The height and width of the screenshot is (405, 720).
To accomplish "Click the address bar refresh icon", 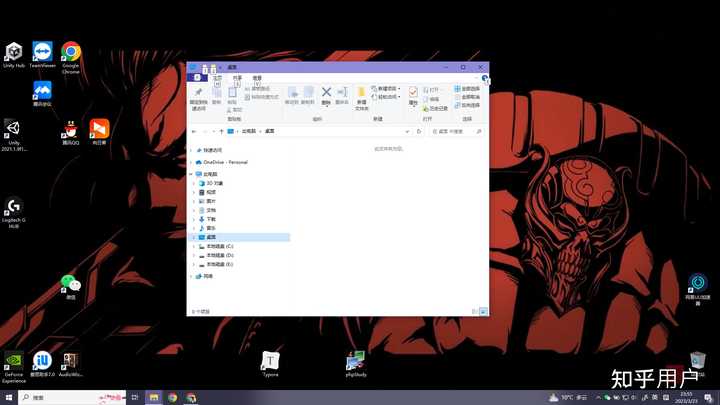I will coord(419,131).
